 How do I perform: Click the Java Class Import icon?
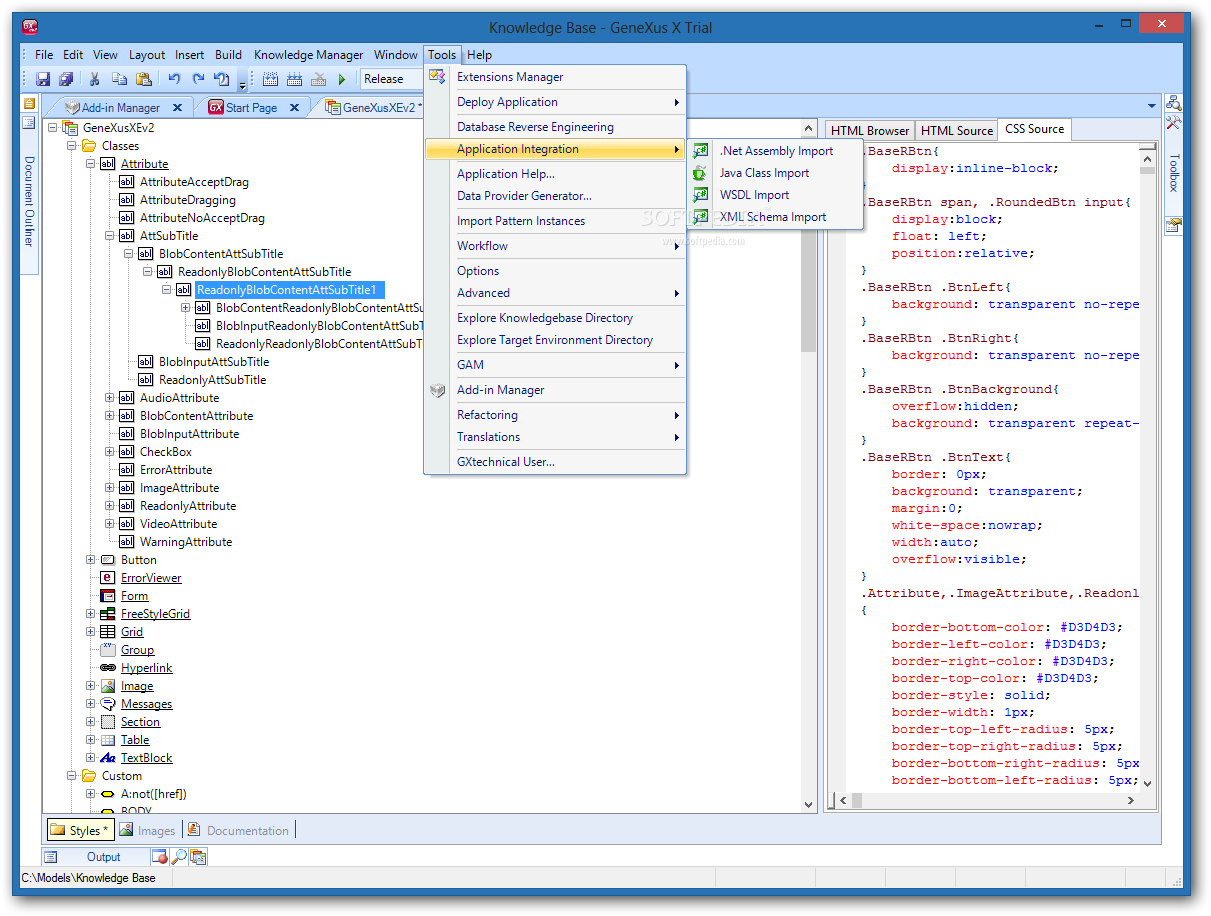pos(701,173)
